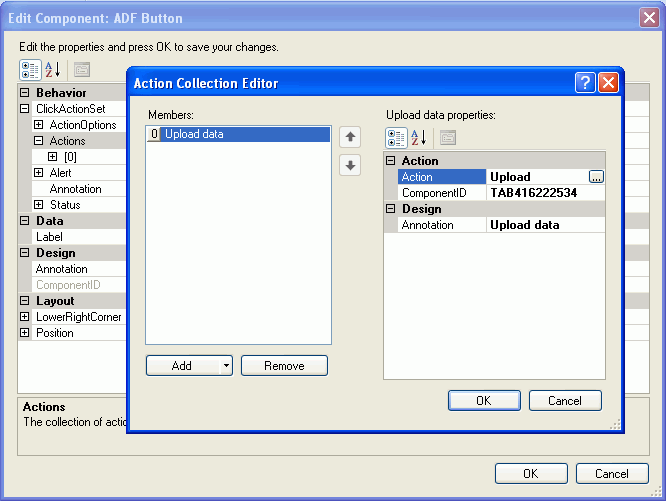666x501 pixels.
Task: Click the Upload data Annotation value
Action: [x=525, y=225]
